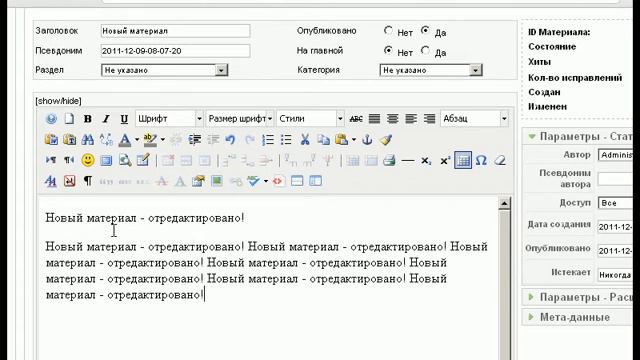Click the Undo arrow
The height and width of the screenshot is (360, 640).
click(x=230, y=140)
